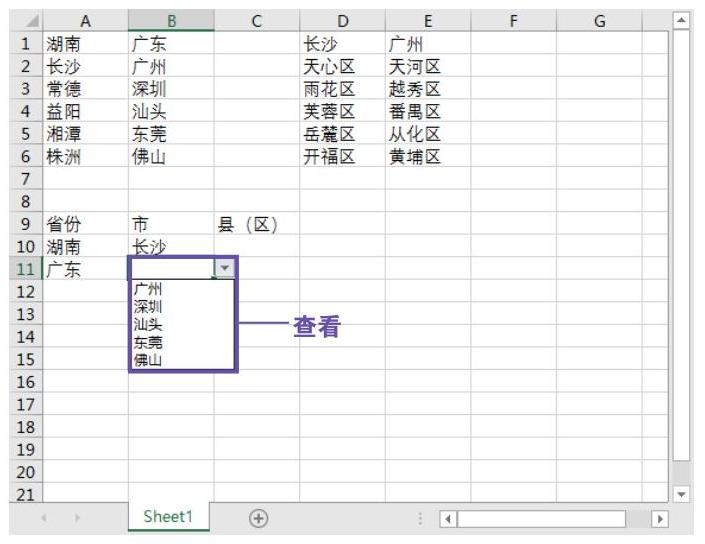705x544 pixels.
Task: Select cell A6 containing 株洲
Action: point(85,156)
